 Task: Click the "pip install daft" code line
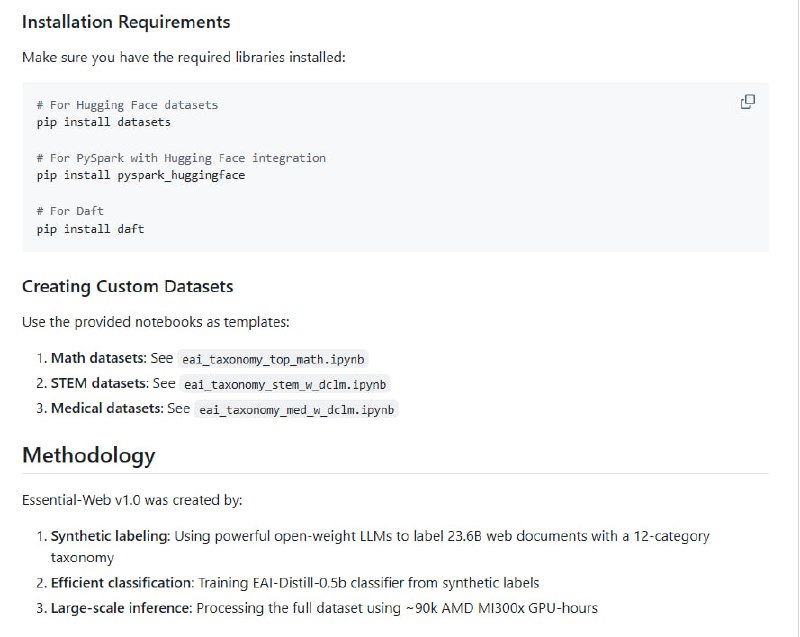[90, 229]
